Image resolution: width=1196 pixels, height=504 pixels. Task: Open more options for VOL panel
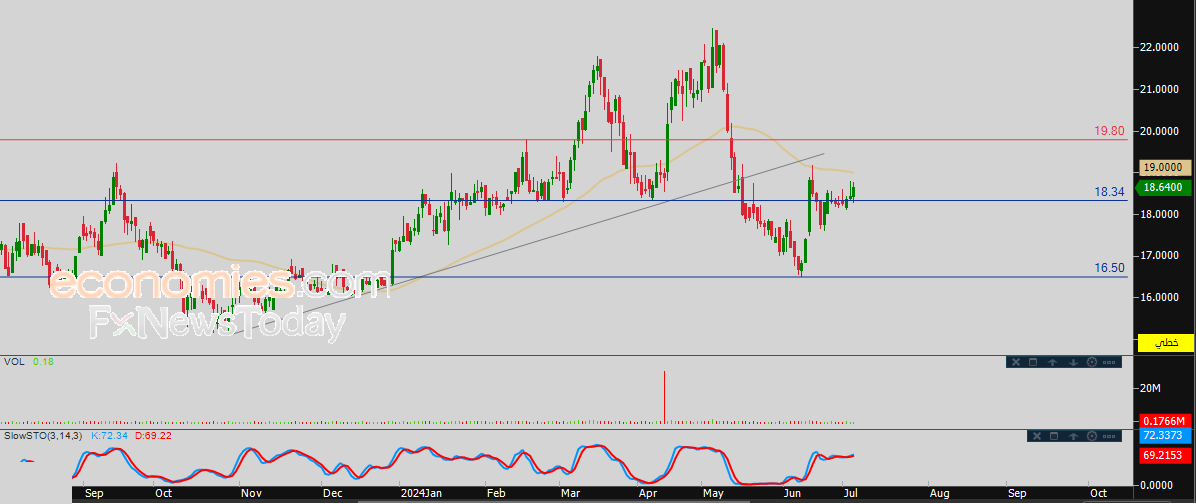click(1109, 362)
